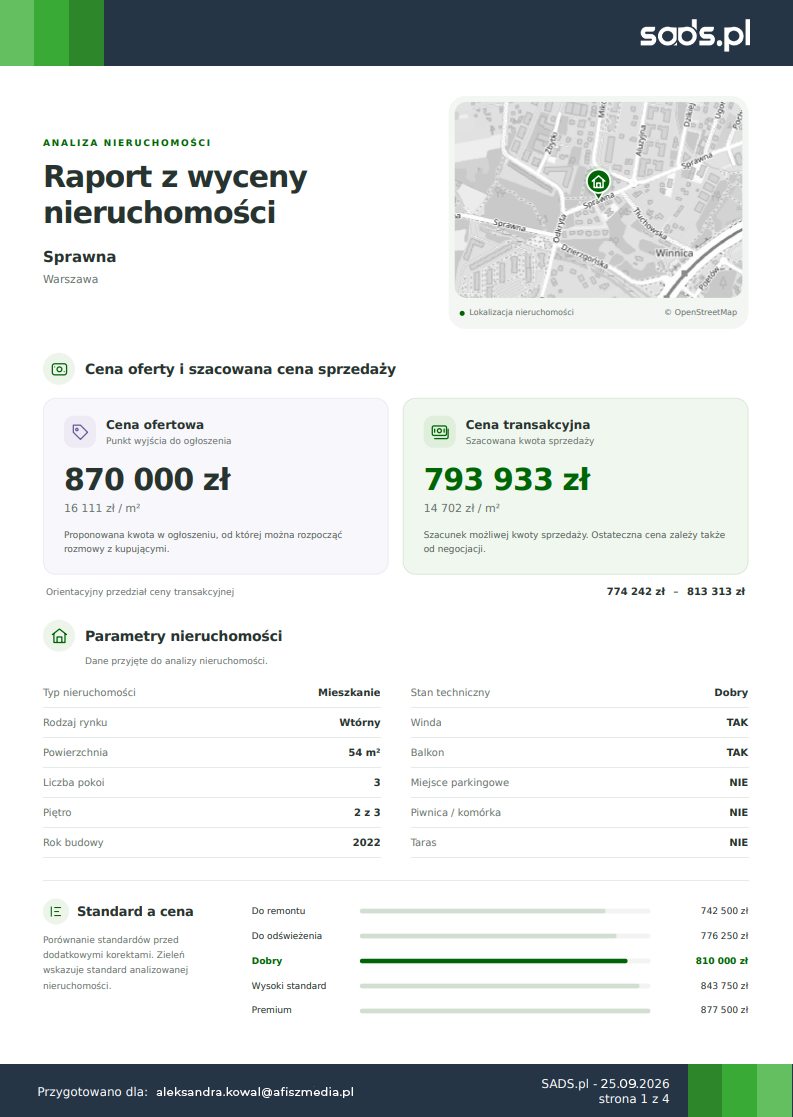Click the green Dobry standard label

[x=266, y=961]
